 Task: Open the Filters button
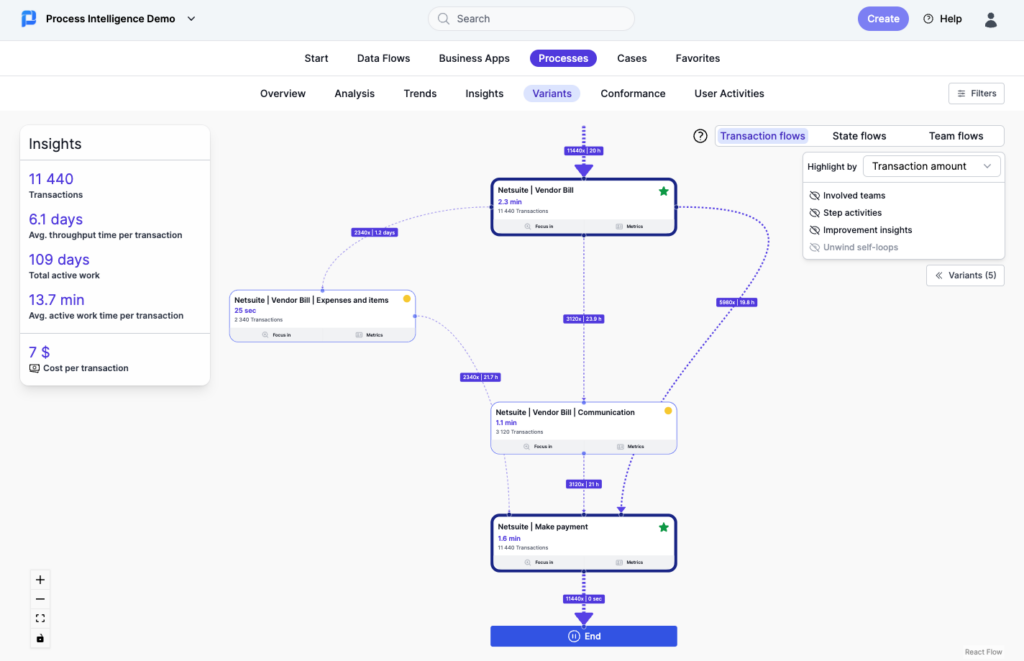976,93
